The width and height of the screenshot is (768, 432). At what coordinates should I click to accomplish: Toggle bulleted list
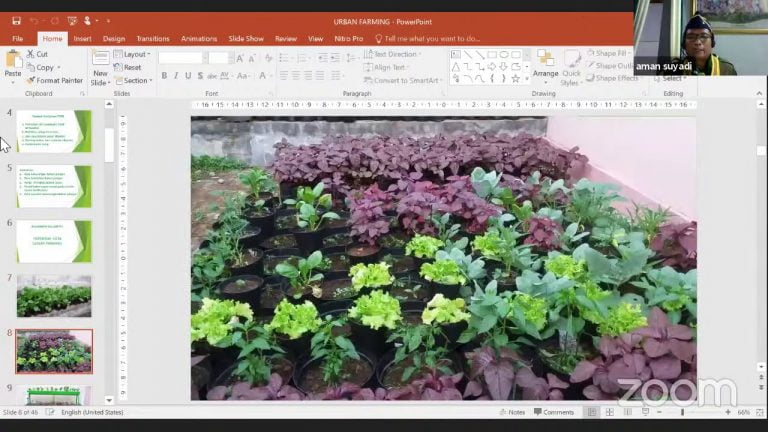click(284, 58)
